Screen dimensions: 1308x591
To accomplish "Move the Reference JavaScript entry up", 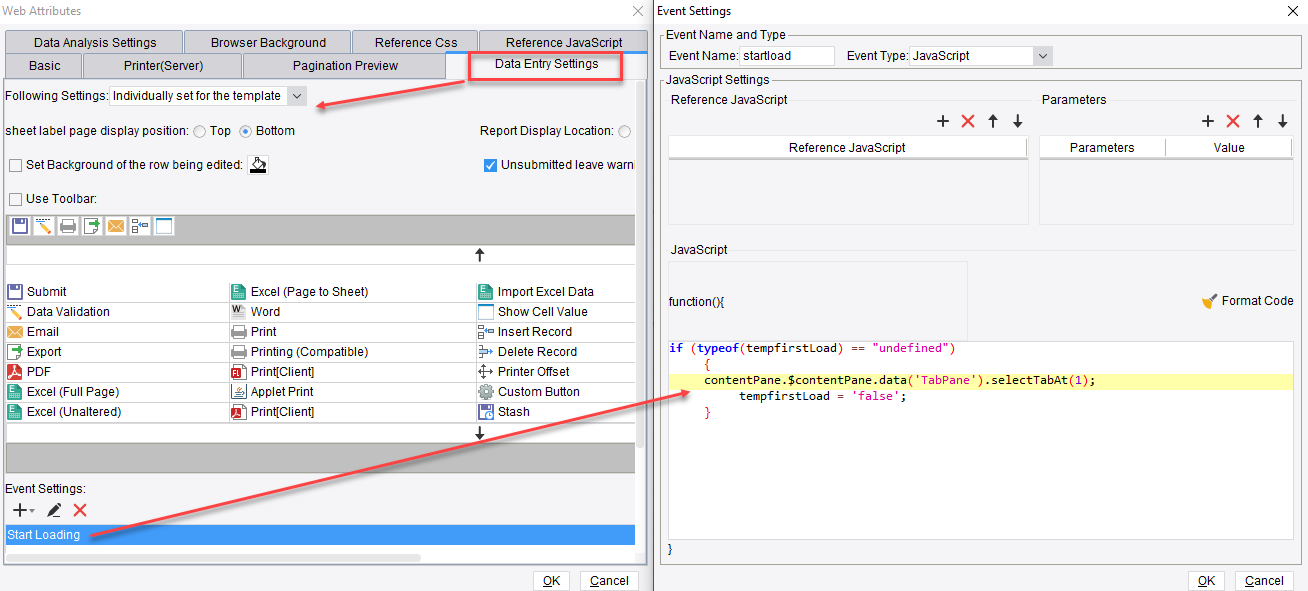I will 993,121.
